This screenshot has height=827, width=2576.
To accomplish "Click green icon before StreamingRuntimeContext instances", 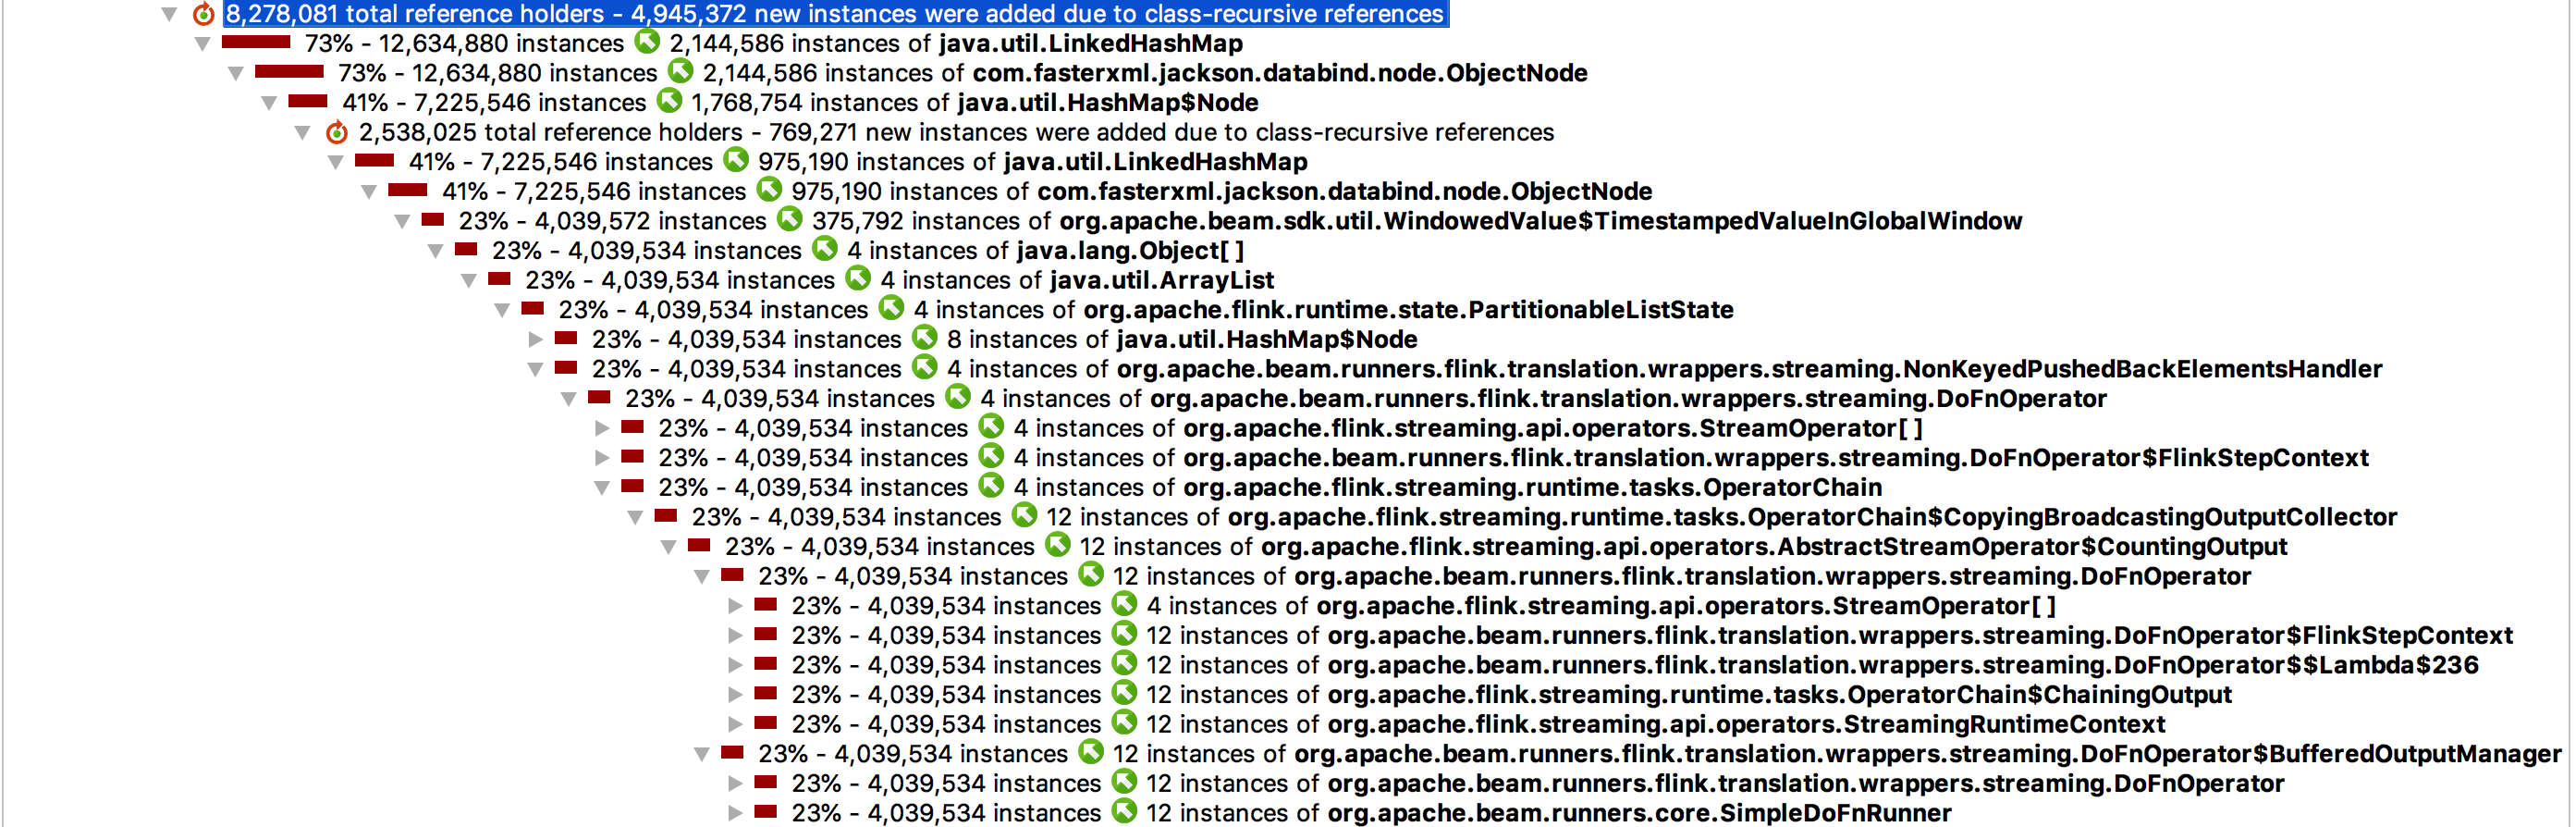I will pos(1124,723).
